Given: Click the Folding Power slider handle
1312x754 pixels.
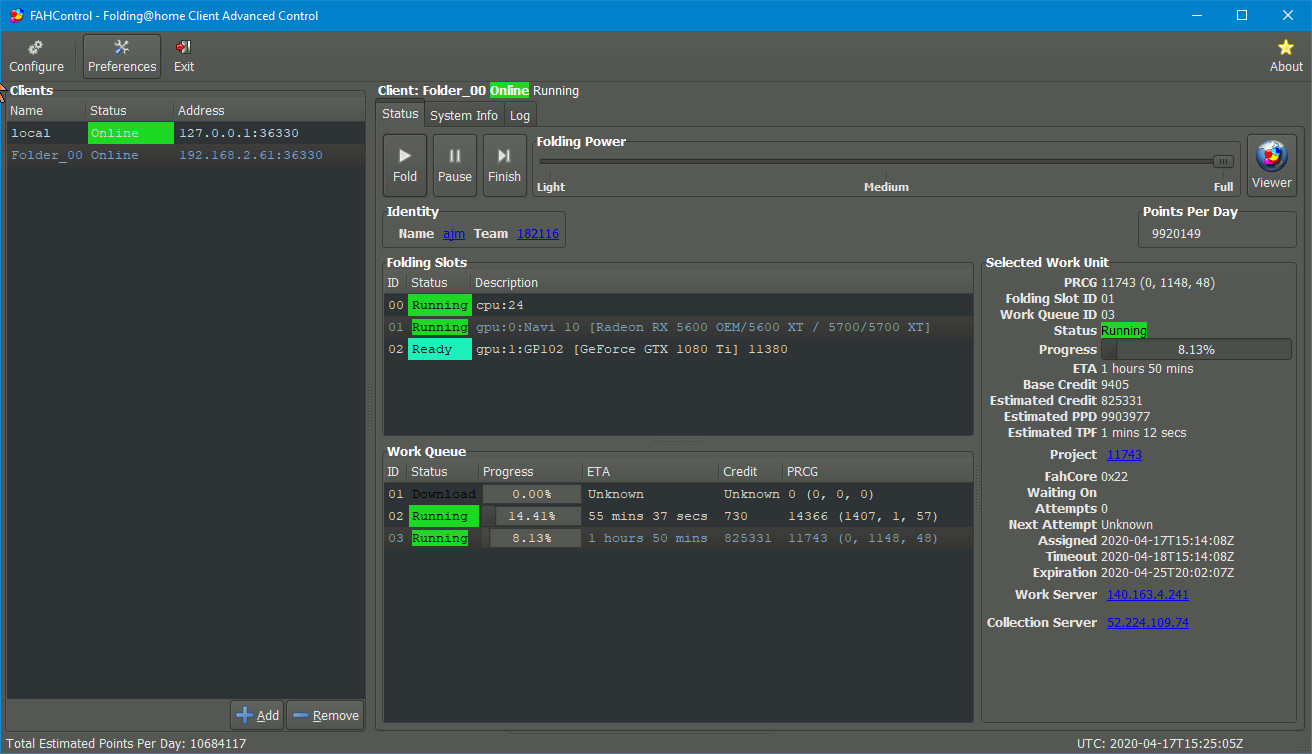Looking at the screenshot, I should 1223,161.
